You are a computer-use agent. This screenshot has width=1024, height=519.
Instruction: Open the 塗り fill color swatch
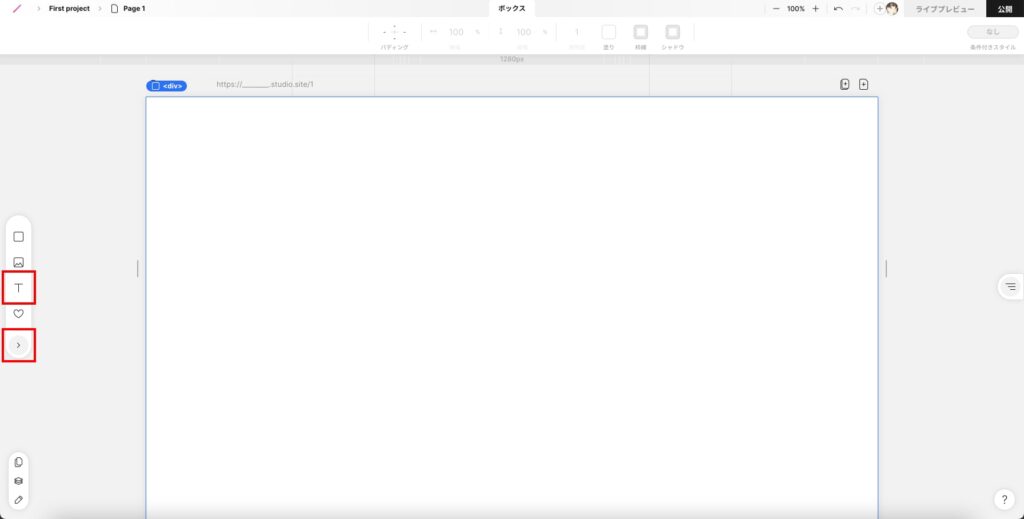tap(608, 32)
